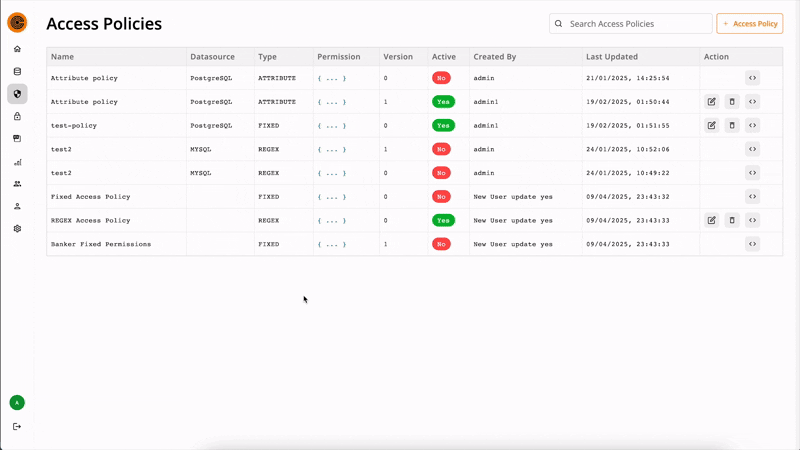Click the '21/01/2025, 14:25:54' timestamp
This screenshot has height=450, width=800.
(628, 78)
